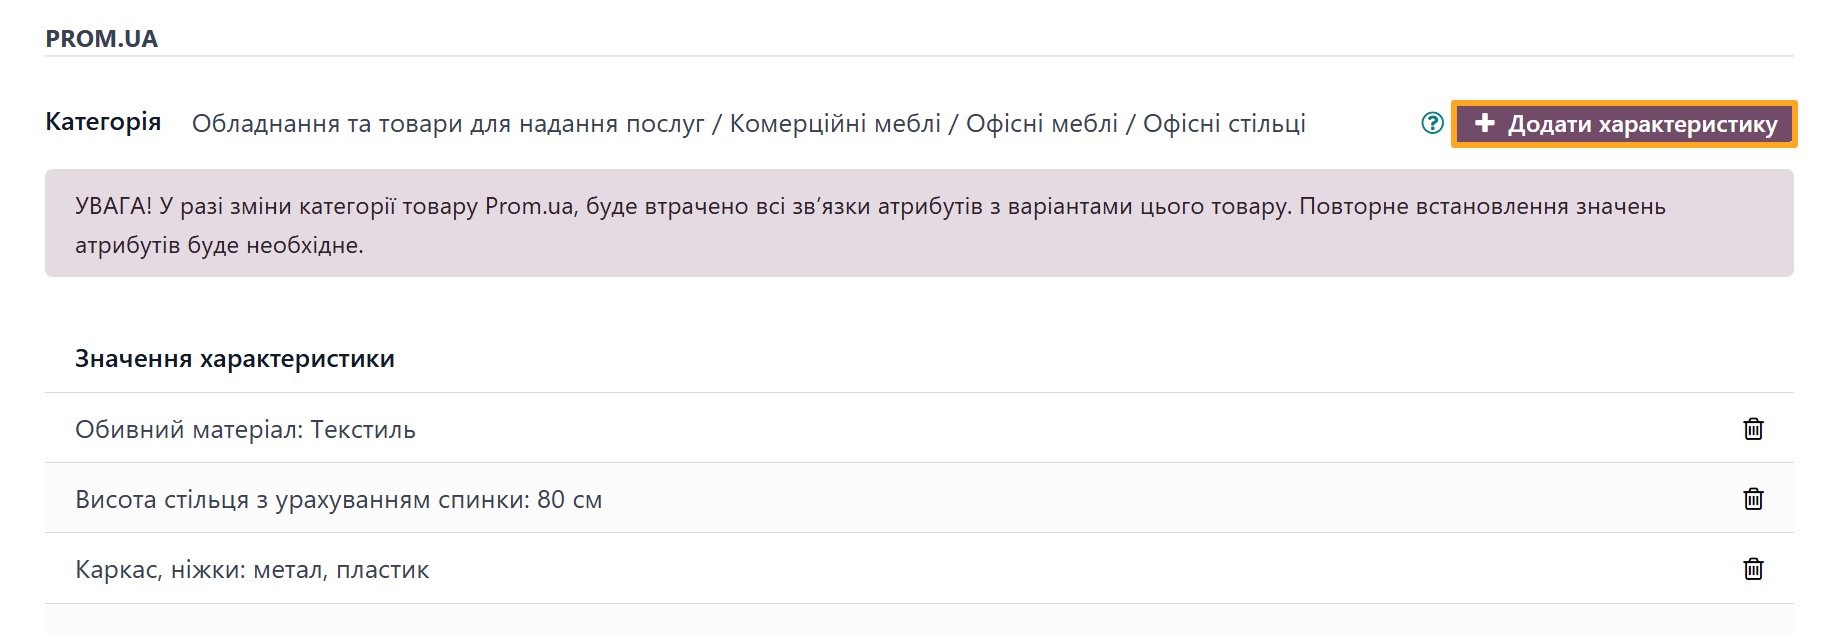Remove the 'Висота стільця' row with trash icon

click(1753, 499)
